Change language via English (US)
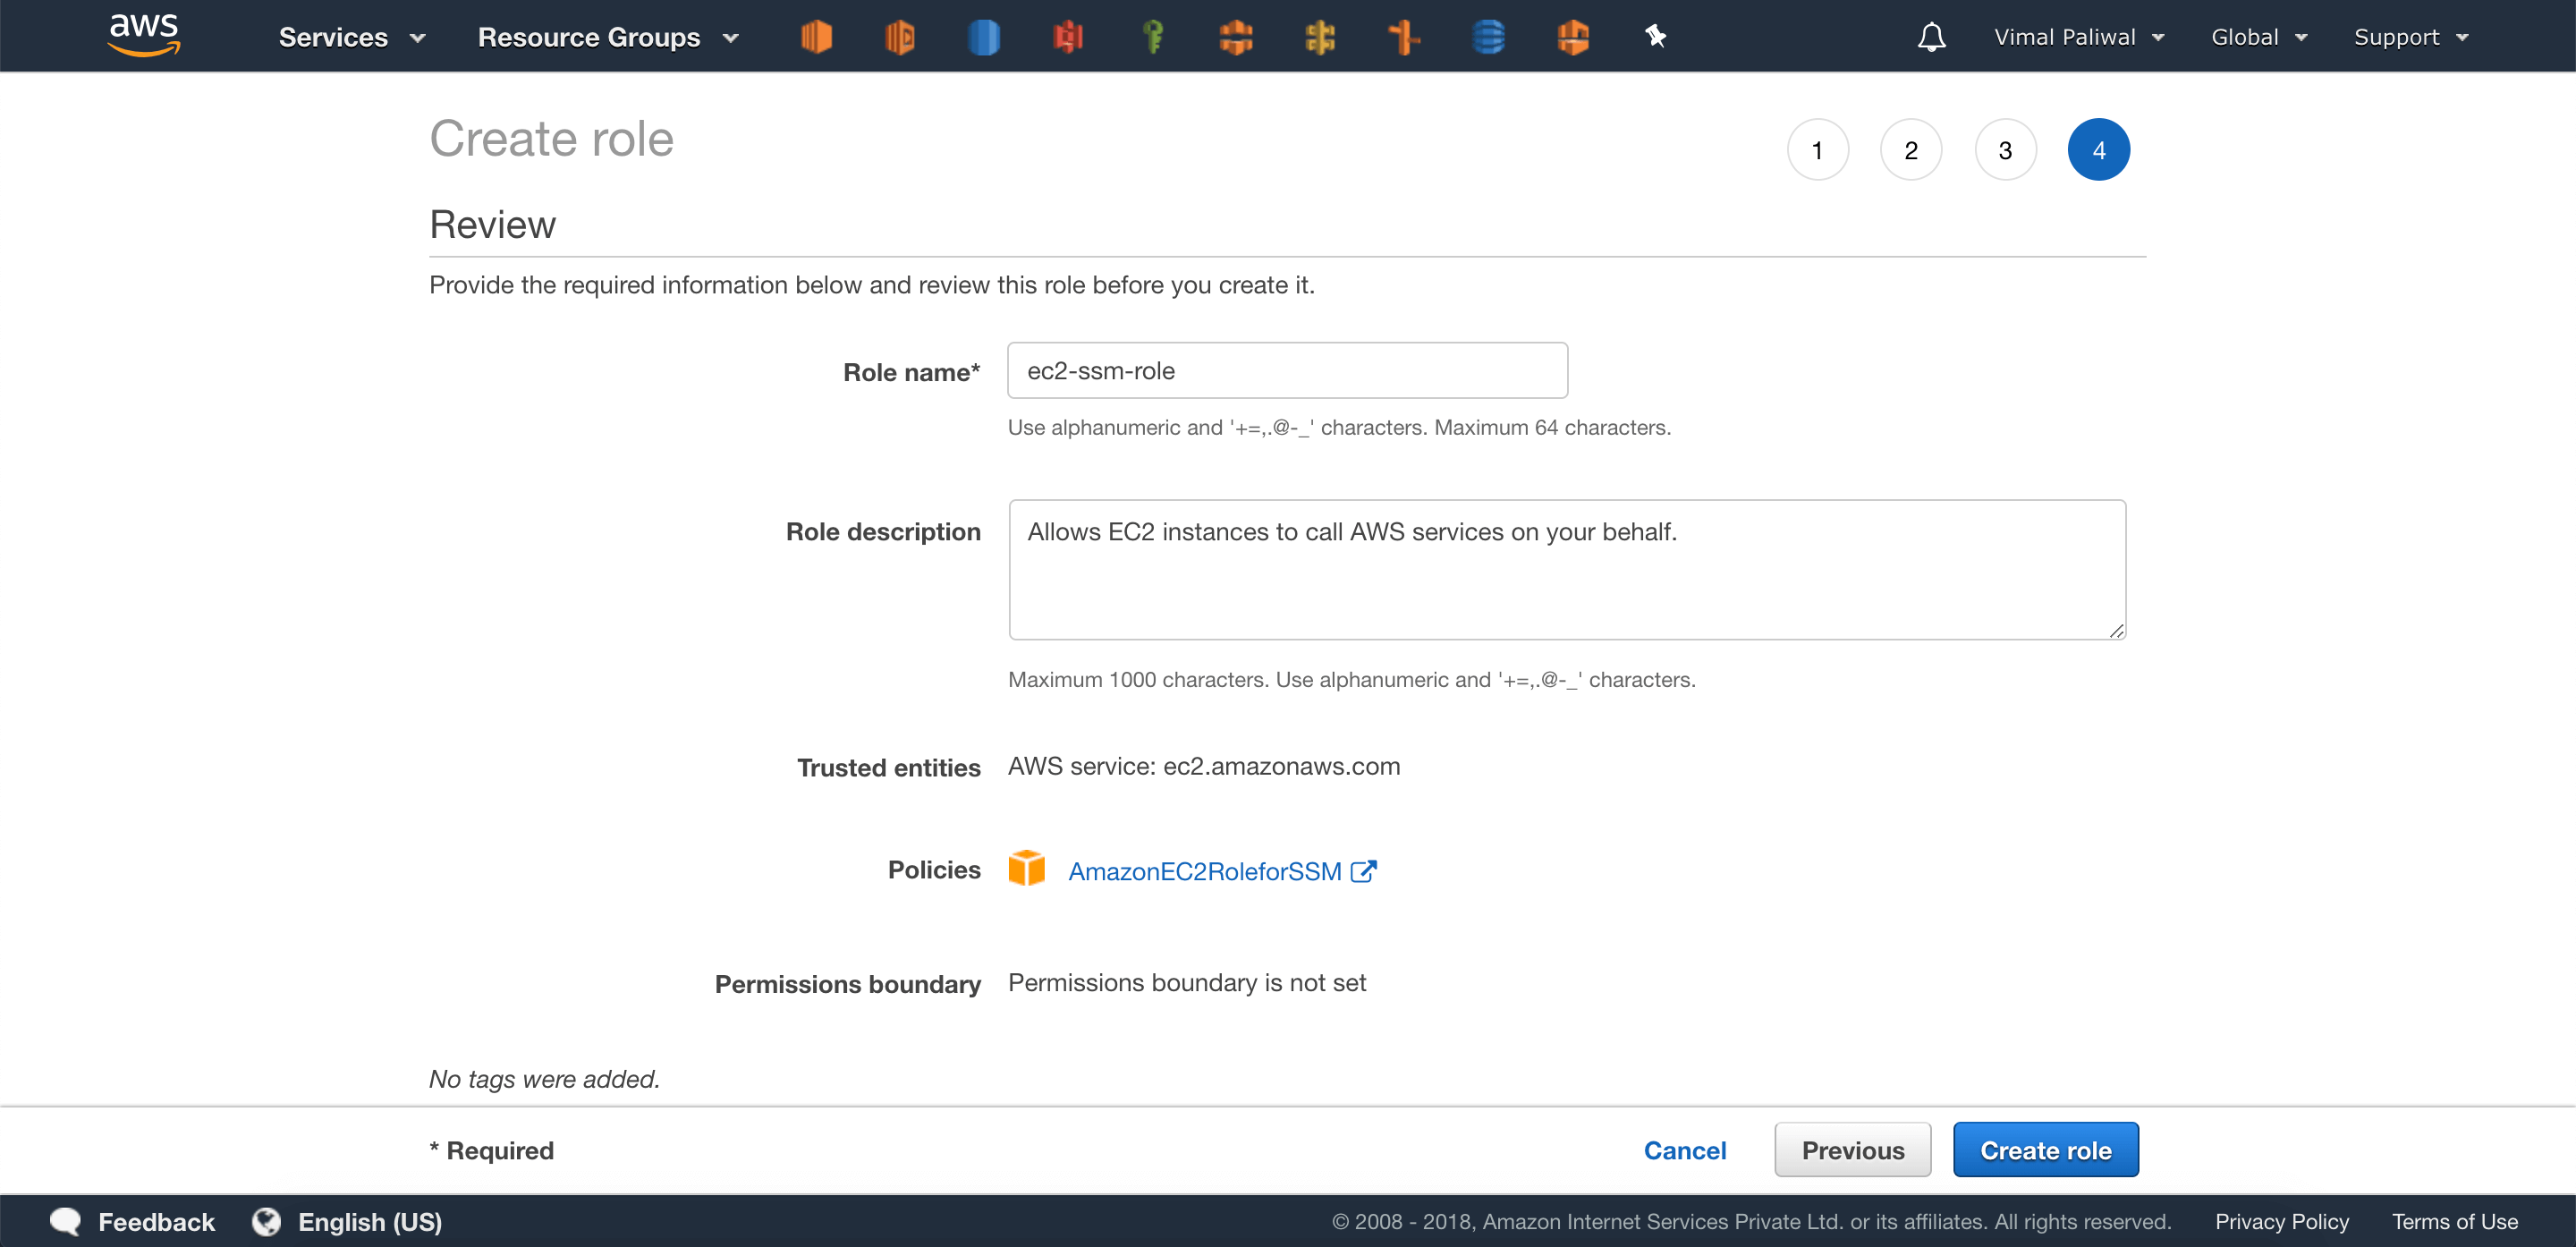Image resolution: width=2576 pixels, height=1247 pixels. tap(370, 1221)
